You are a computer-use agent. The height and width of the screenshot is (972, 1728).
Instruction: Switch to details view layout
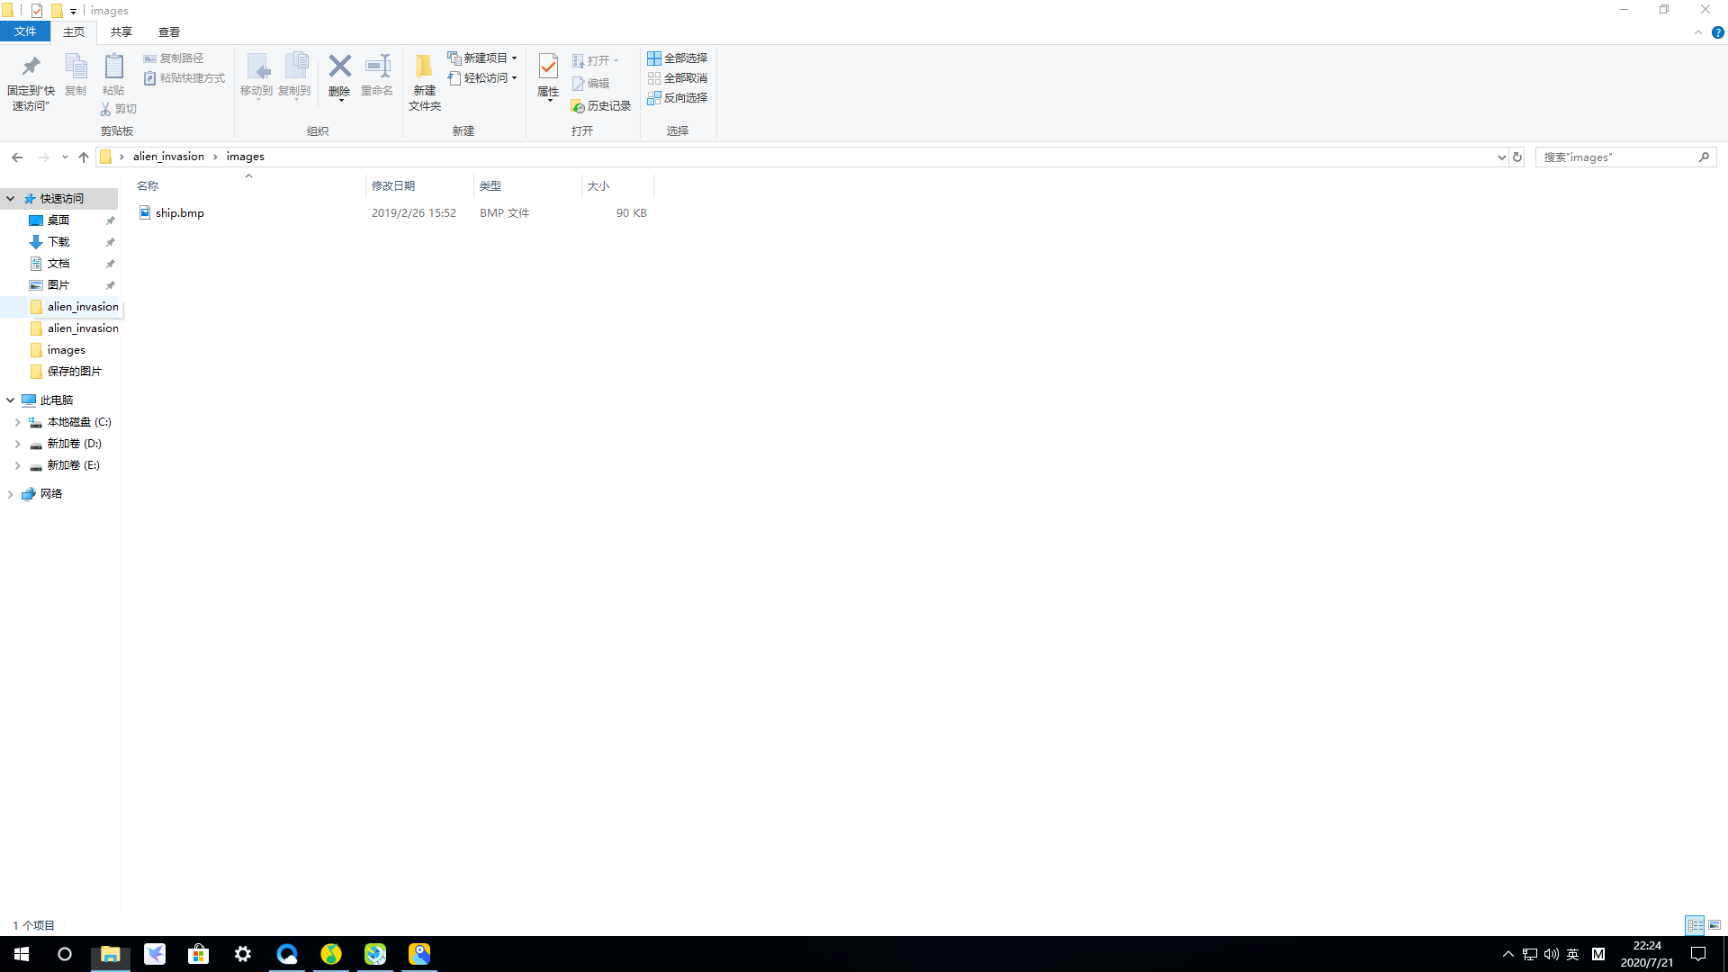[x=1695, y=925]
